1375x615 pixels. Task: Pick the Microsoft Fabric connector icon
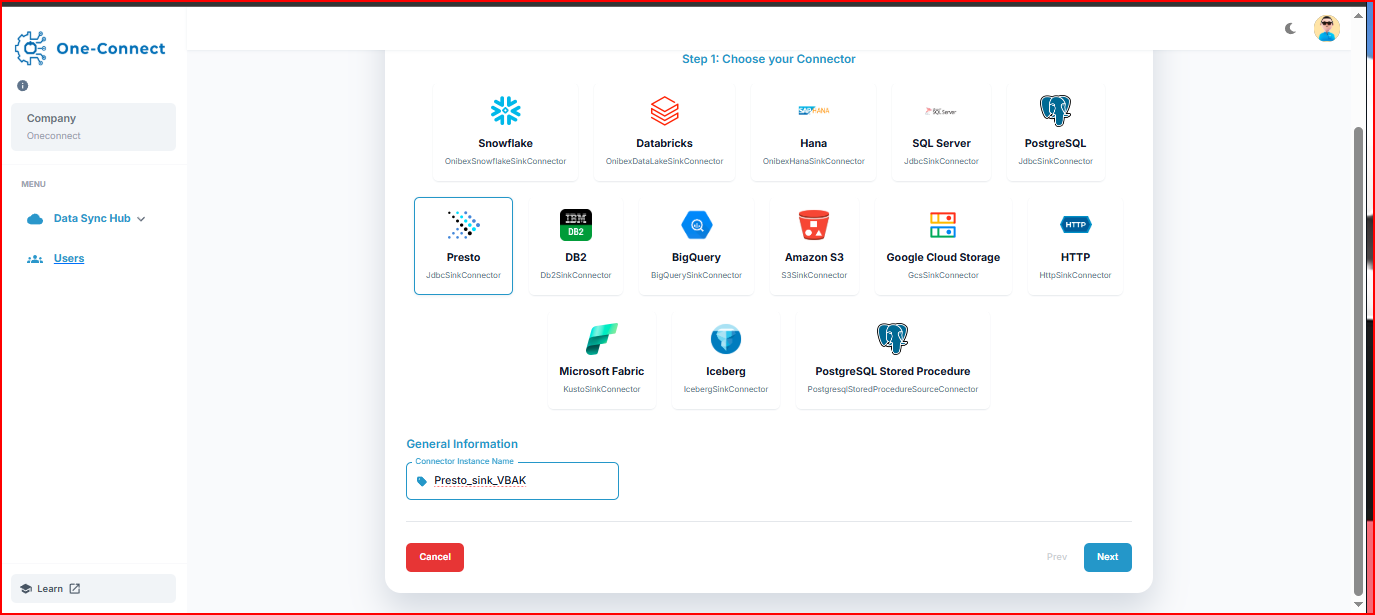601,339
